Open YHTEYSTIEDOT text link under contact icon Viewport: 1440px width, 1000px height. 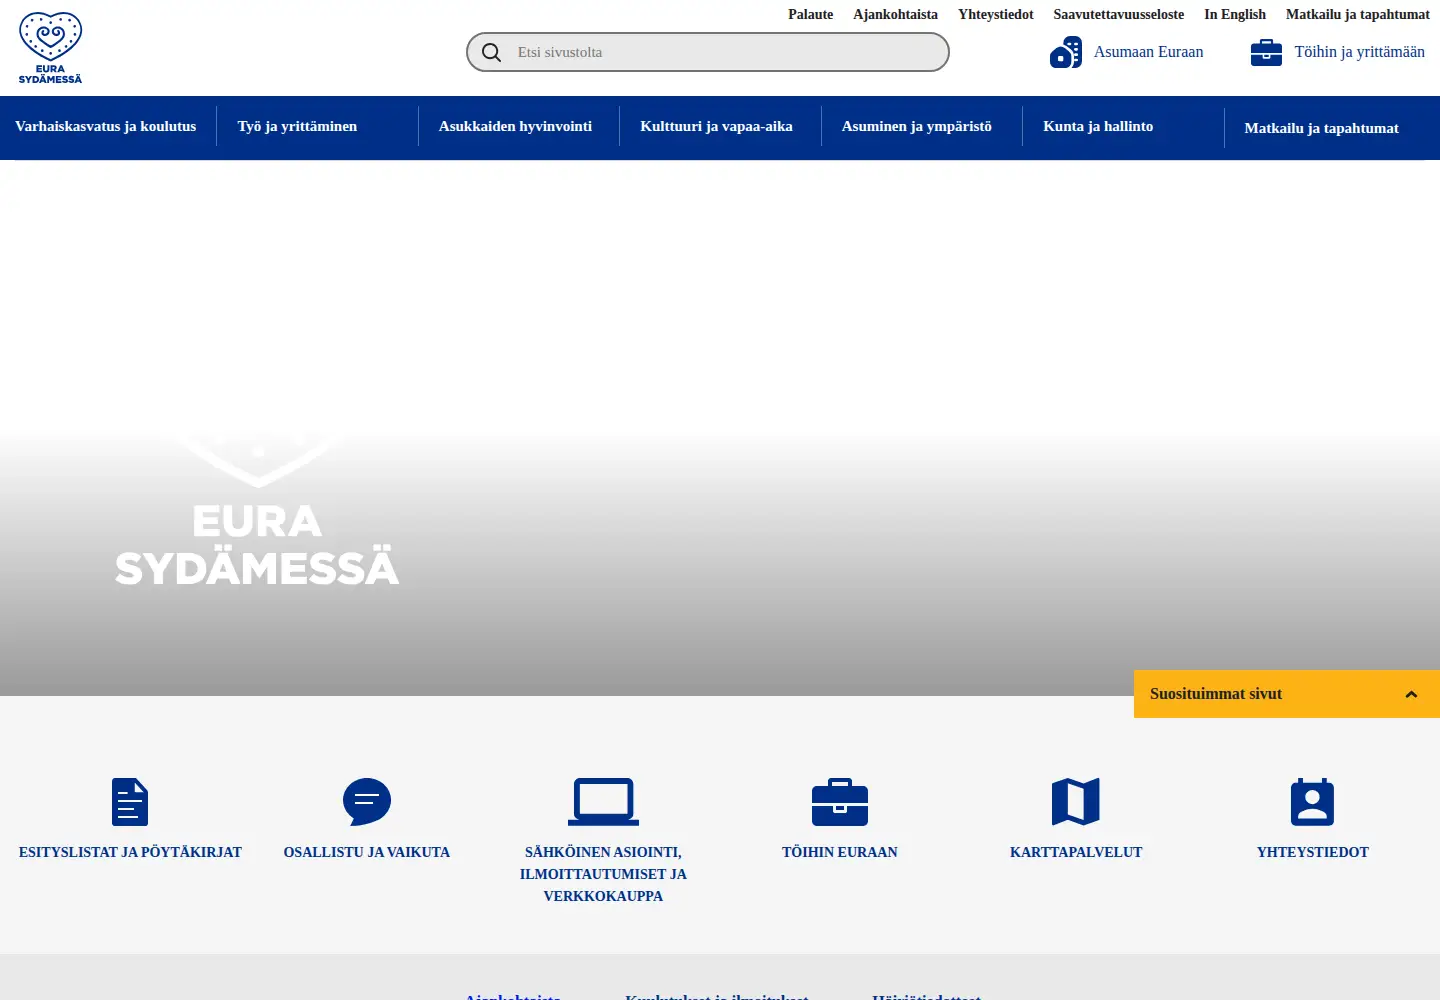pyautogui.click(x=1312, y=852)
